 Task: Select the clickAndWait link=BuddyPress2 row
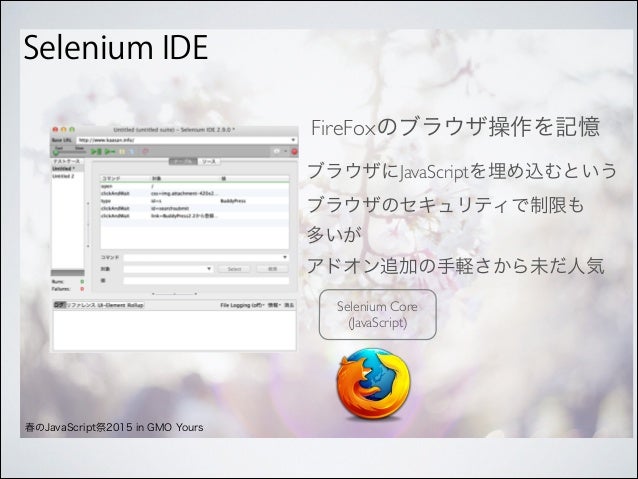point(194,216)
